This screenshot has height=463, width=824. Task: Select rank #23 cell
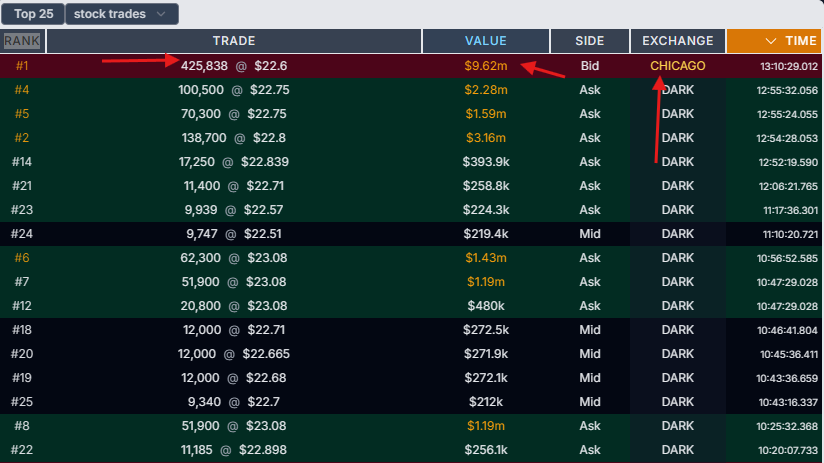coord(22,210)
